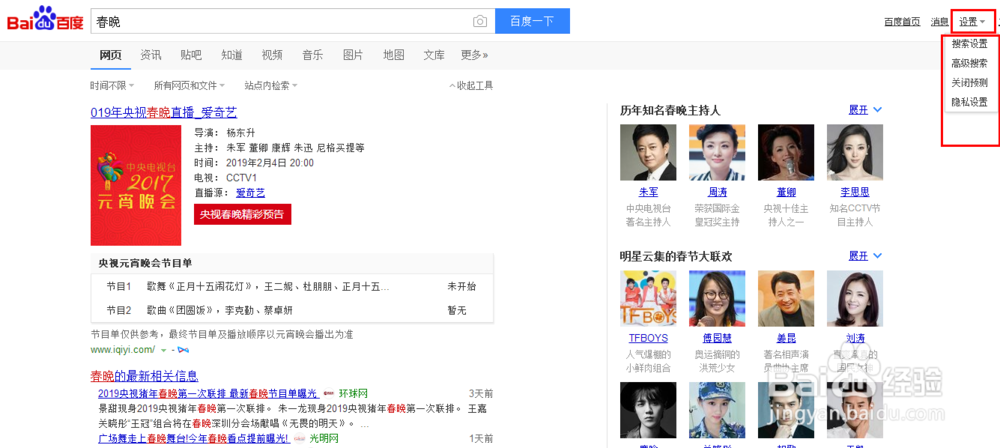This screenshot has height=448, width=1000.
Task: Click 朱军 portrait photo
Action: (648, 153)
